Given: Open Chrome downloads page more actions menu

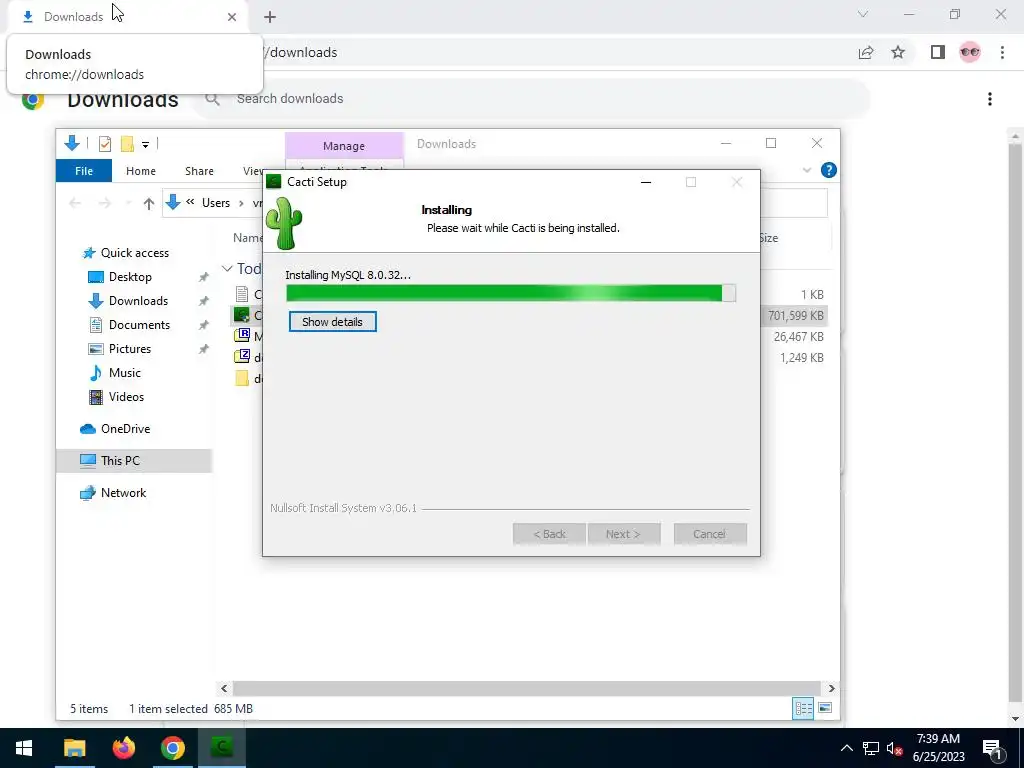Looking at the screenshot, I should [x=990, y=99].
